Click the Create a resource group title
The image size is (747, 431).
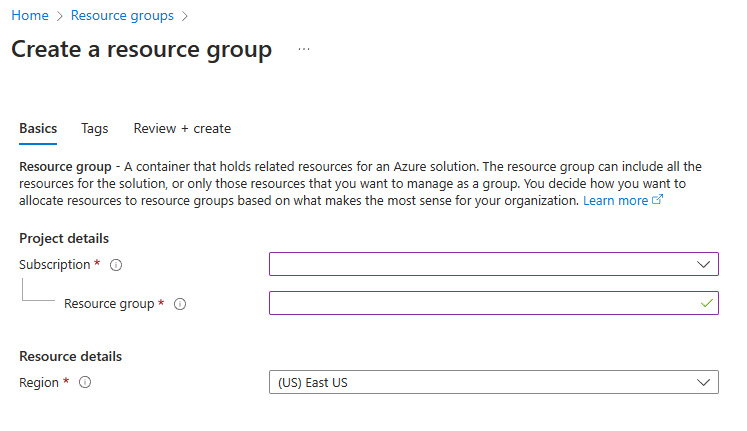(x=141, y=50)
